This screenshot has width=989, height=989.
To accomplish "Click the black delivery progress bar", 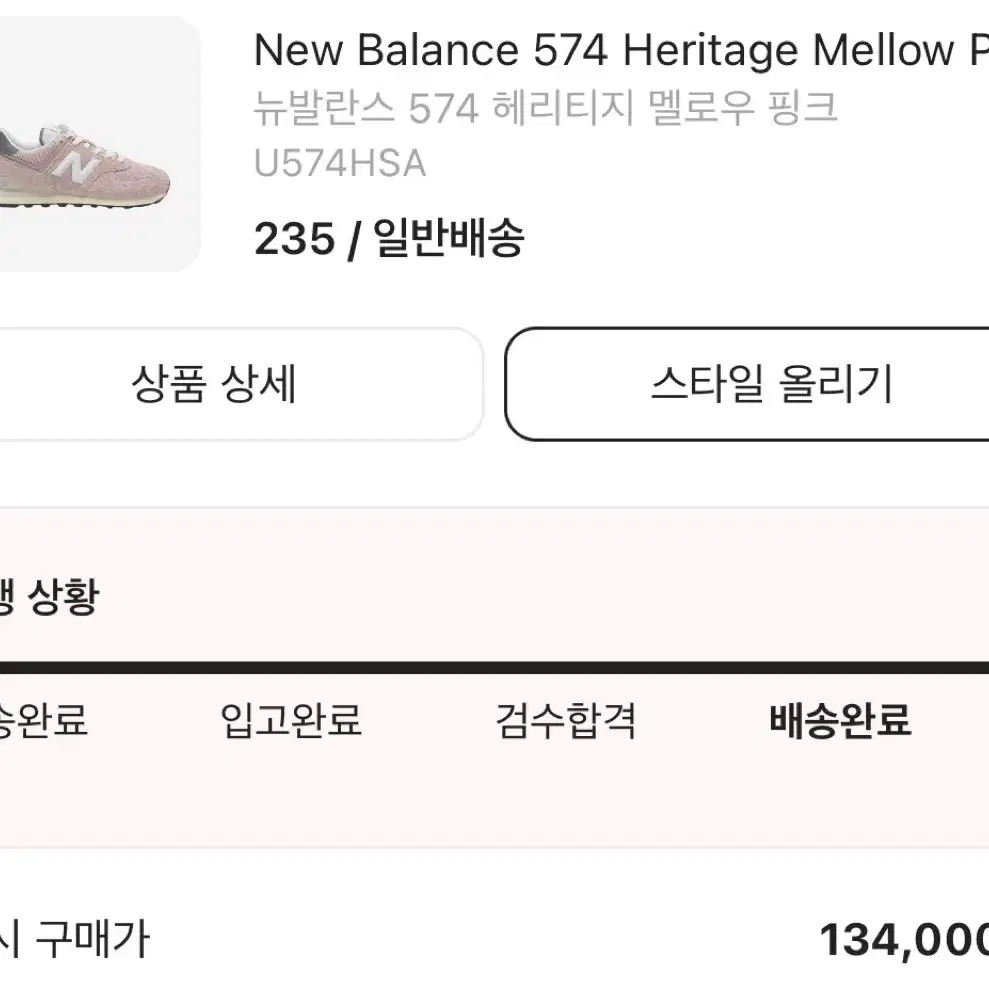I will coord(494,668).
